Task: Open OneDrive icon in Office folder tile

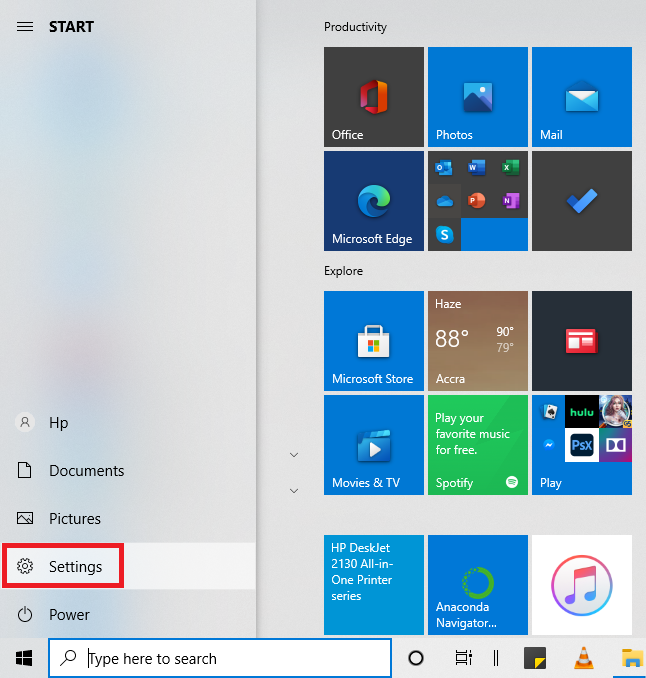Action: [x=445, y=201]
